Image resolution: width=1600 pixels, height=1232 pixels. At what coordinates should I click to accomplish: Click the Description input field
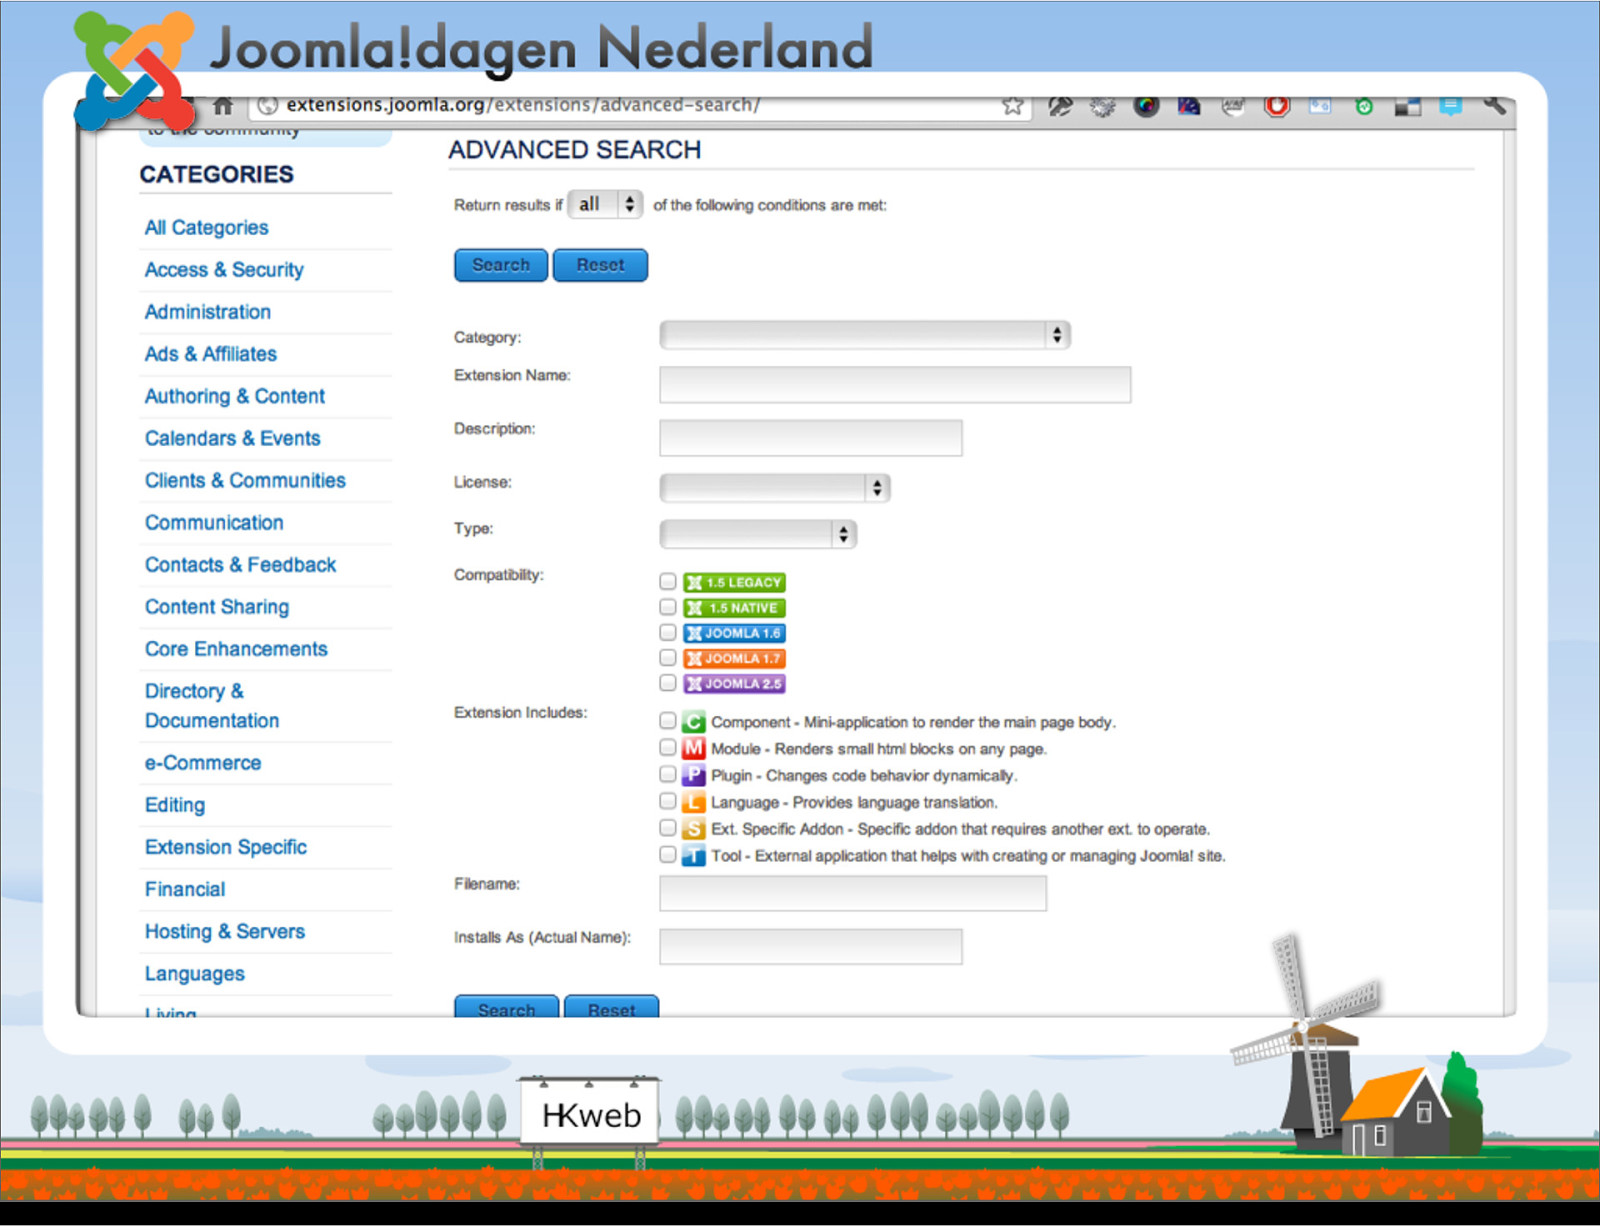(811, 438)
